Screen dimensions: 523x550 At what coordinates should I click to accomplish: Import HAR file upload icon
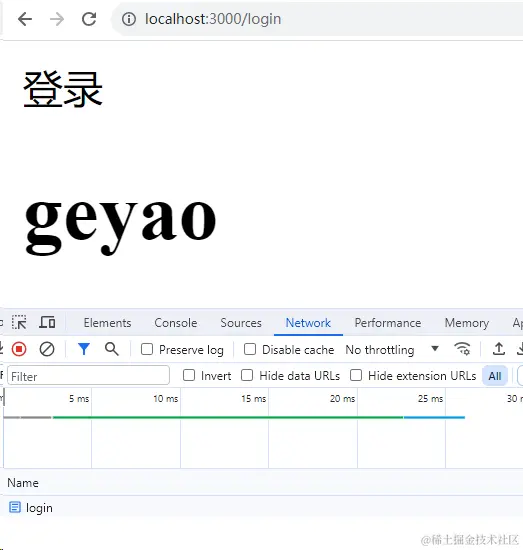pyautogui.click(x=498, y=349)
